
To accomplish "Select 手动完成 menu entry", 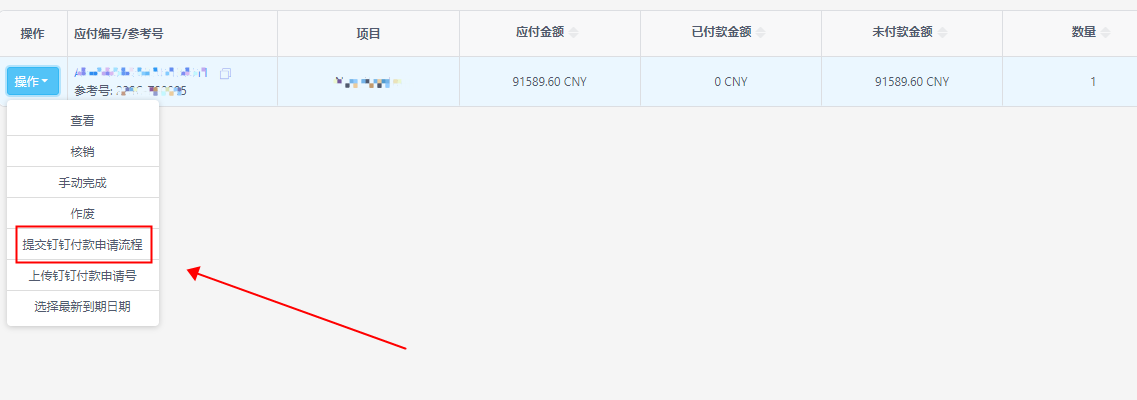I will [83, 183].
